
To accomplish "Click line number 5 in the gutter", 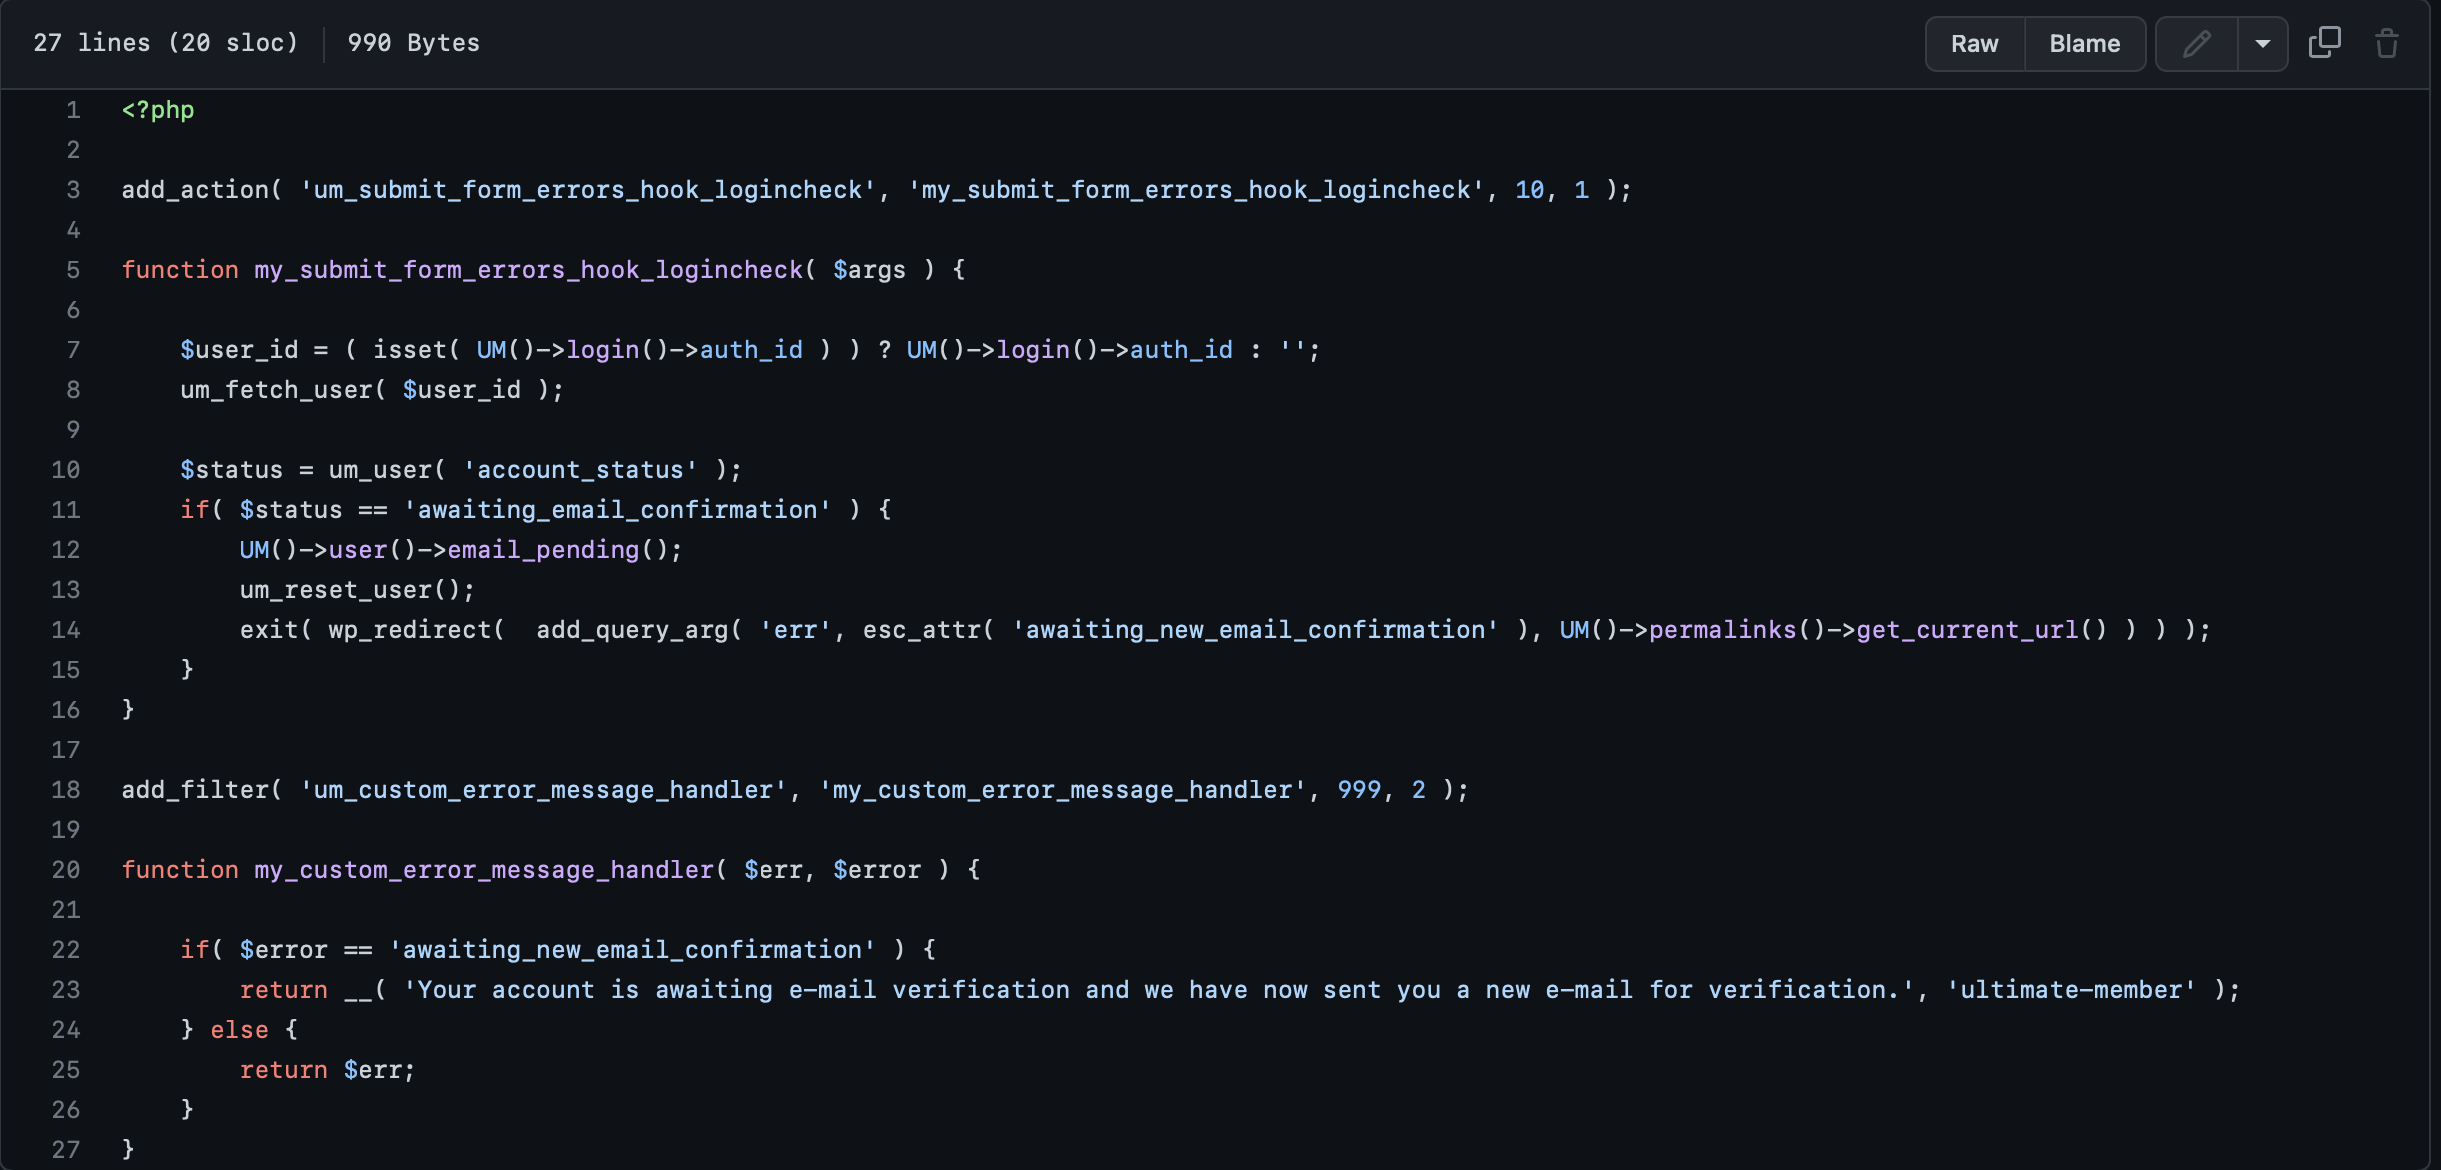I will click(x=73, y=270).
